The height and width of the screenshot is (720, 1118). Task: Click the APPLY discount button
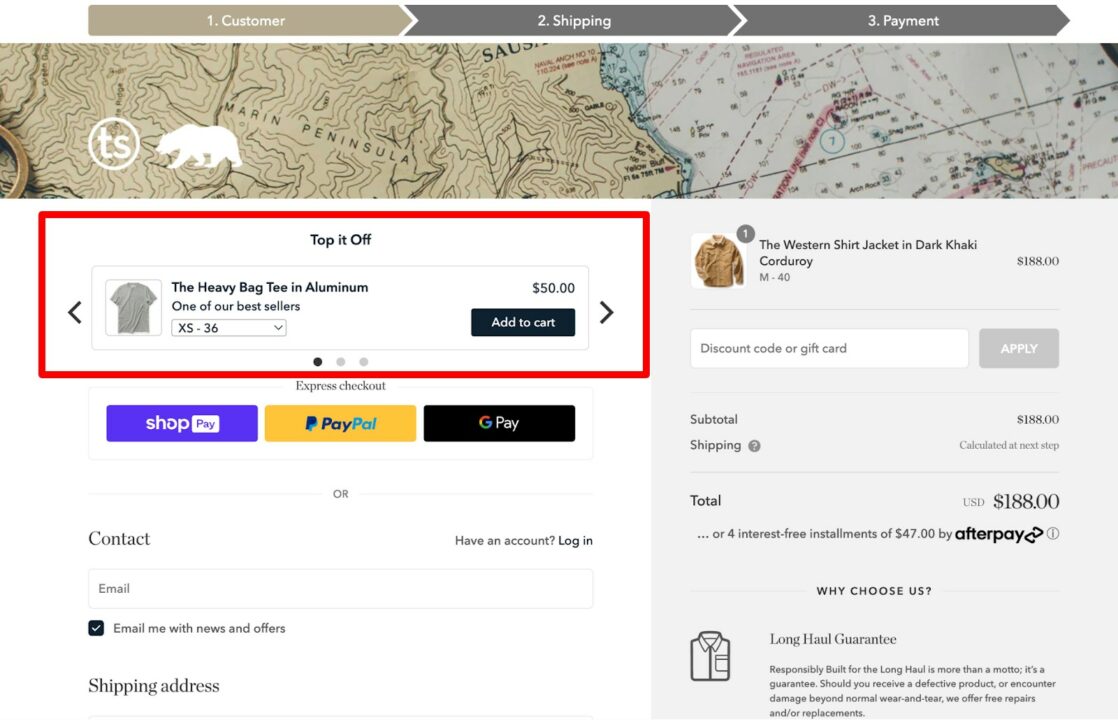pyautogui.click(x=1018, y=349)
